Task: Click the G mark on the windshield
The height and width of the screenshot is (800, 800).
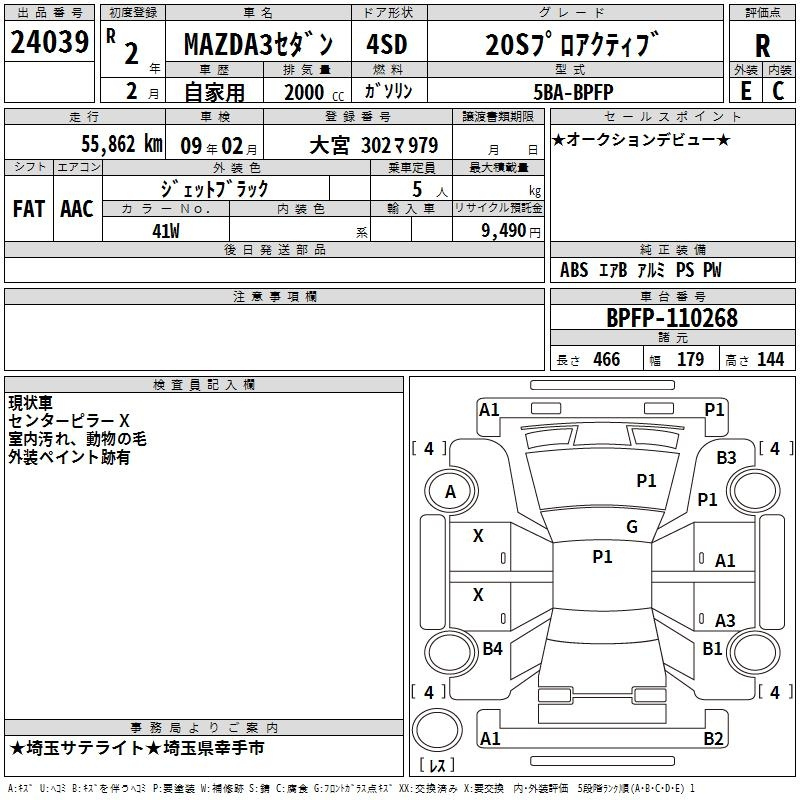Action: 631,527
